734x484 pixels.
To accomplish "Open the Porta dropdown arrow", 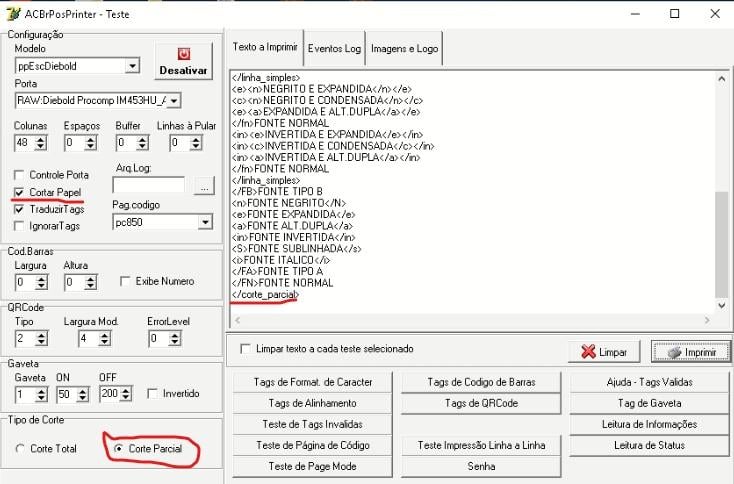I will click(174, 100).
